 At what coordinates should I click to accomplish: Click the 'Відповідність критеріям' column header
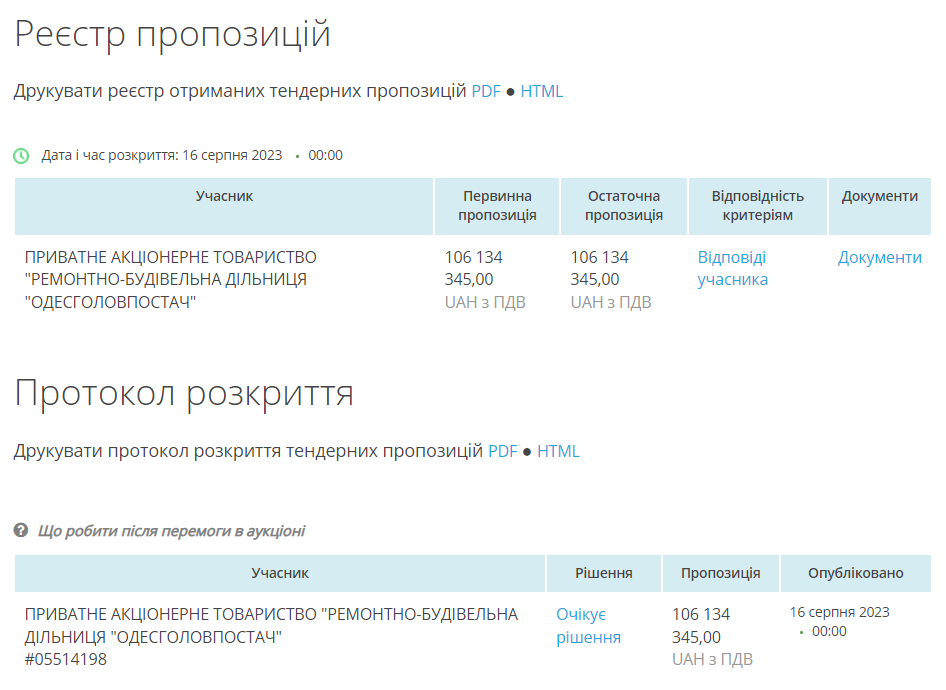pyautogui.click(x=757, y=206)
